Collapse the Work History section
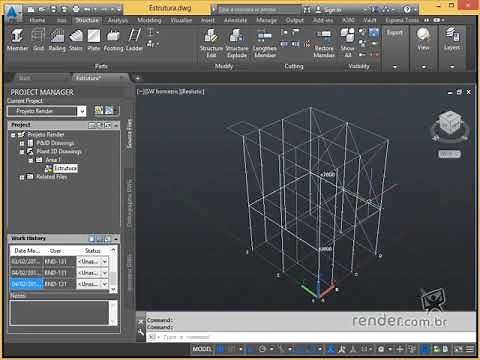 [x=116, y=239]
